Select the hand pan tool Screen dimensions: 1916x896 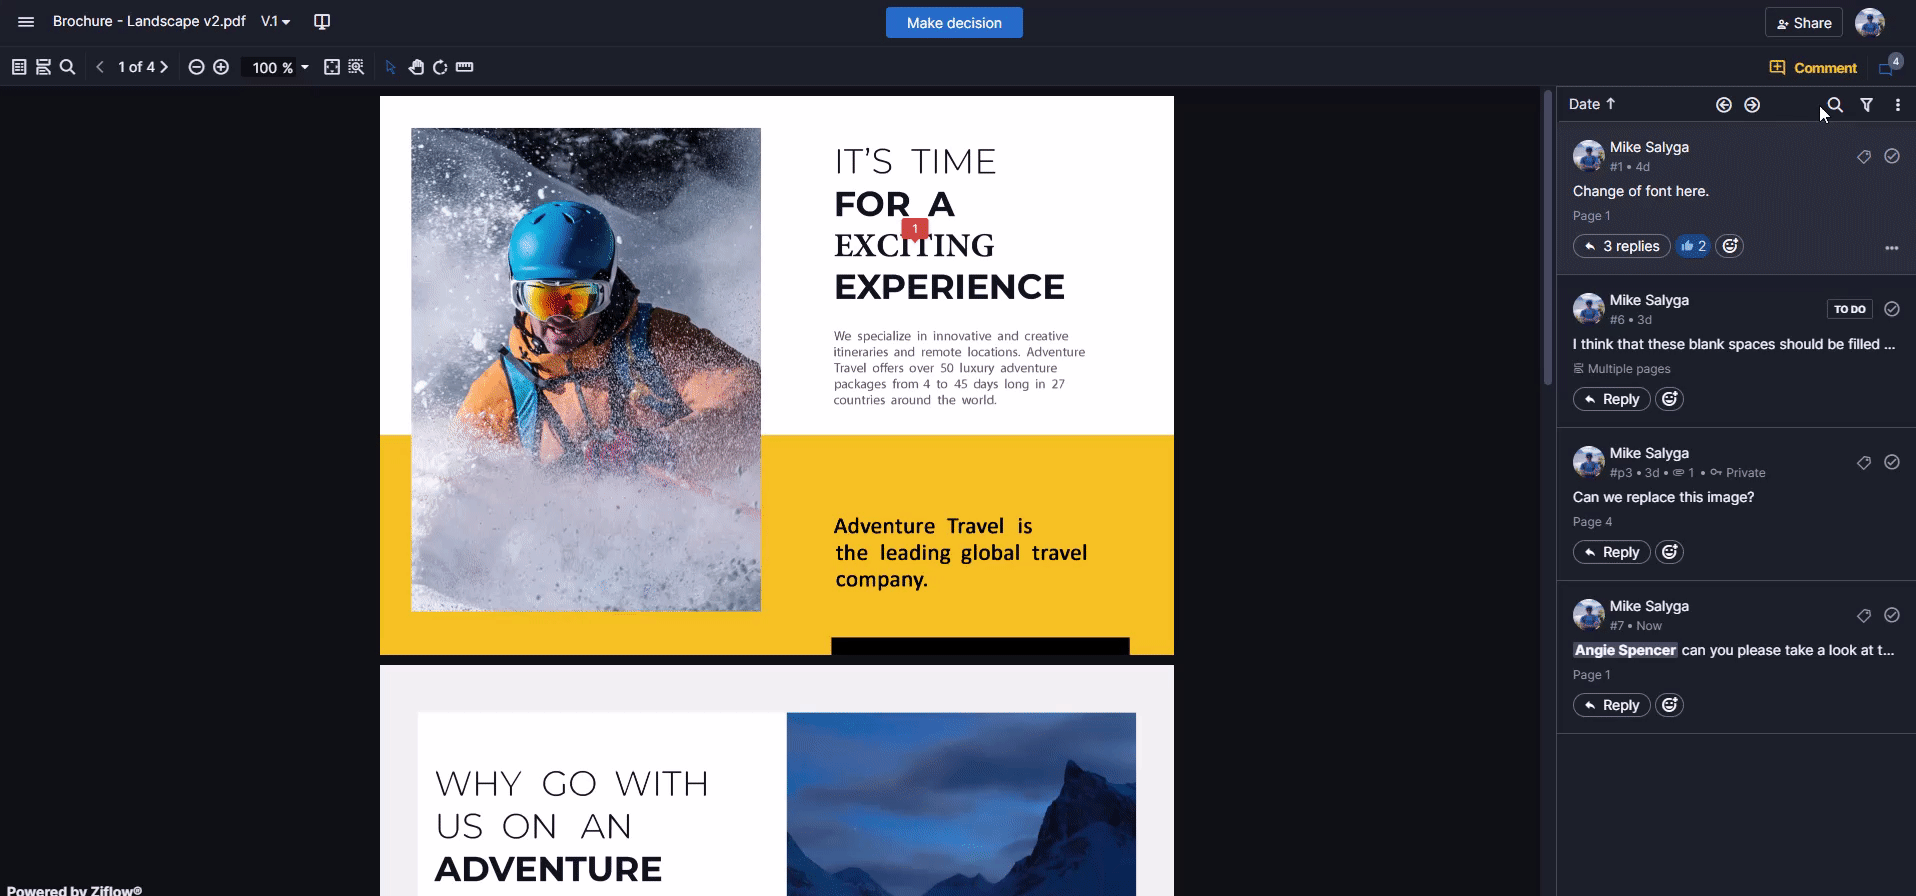click(x=416, y=67)
